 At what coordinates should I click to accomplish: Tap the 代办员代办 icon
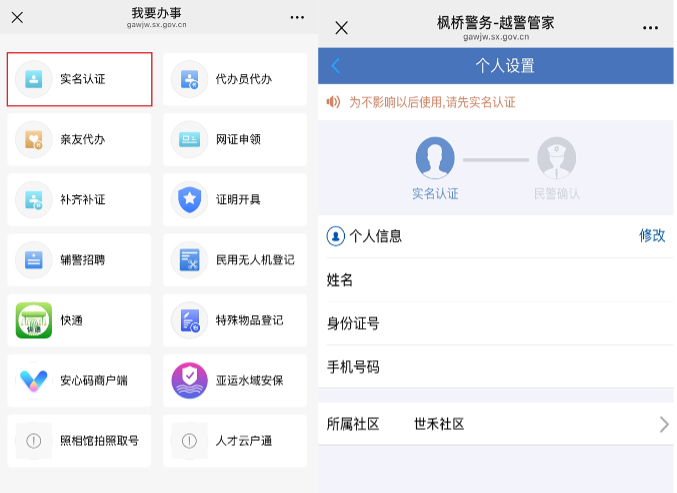coord(189,80)
